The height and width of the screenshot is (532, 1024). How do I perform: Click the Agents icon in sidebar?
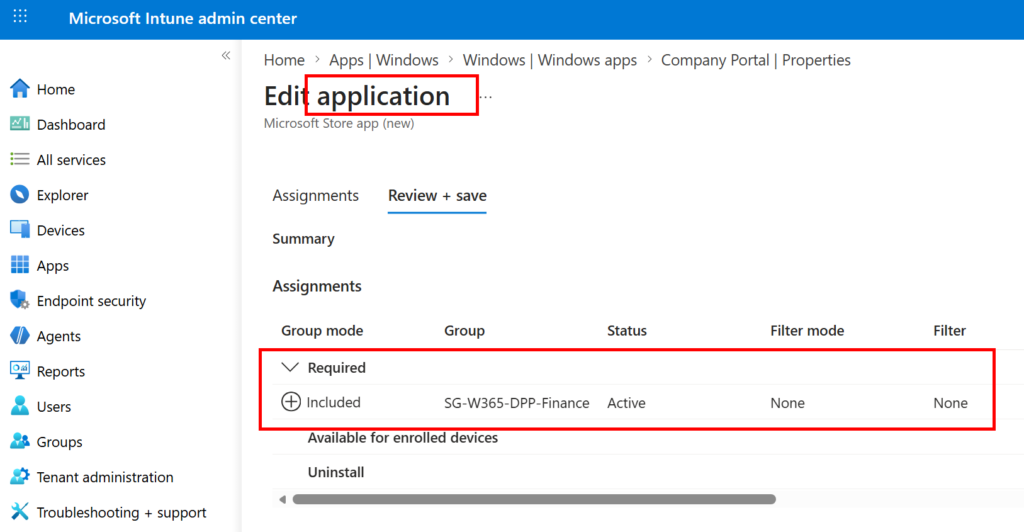pyautogui.click(x=20, y=336)
